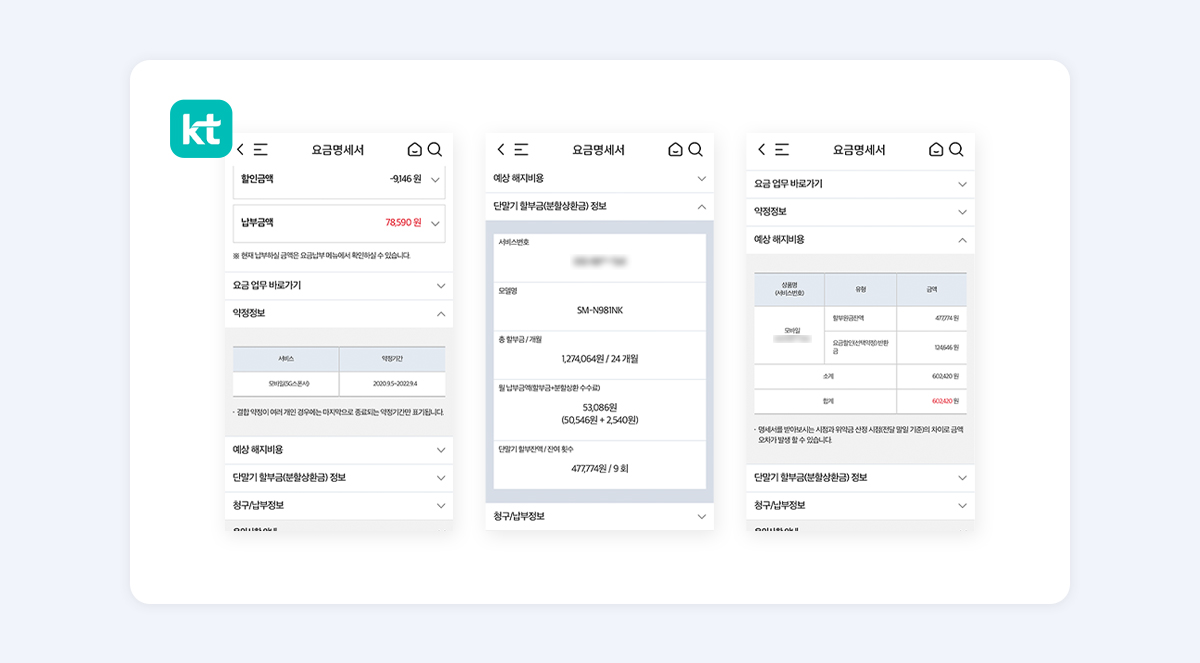Open hamburger menu in right phone screen
1200x663 pixels.
[x=782, y=150]
